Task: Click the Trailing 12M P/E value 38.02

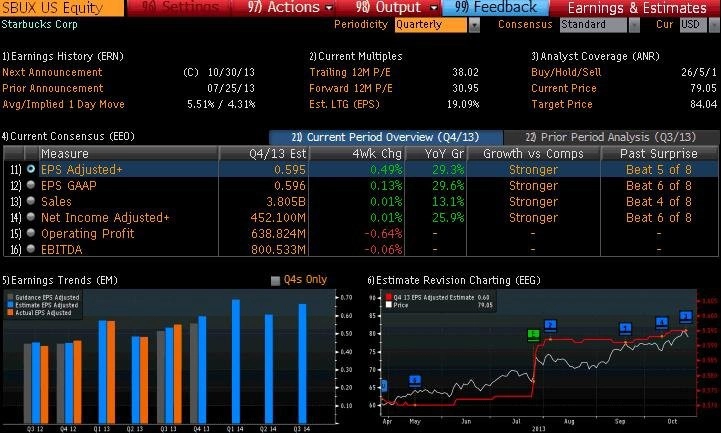Action: tap(465, 73)
